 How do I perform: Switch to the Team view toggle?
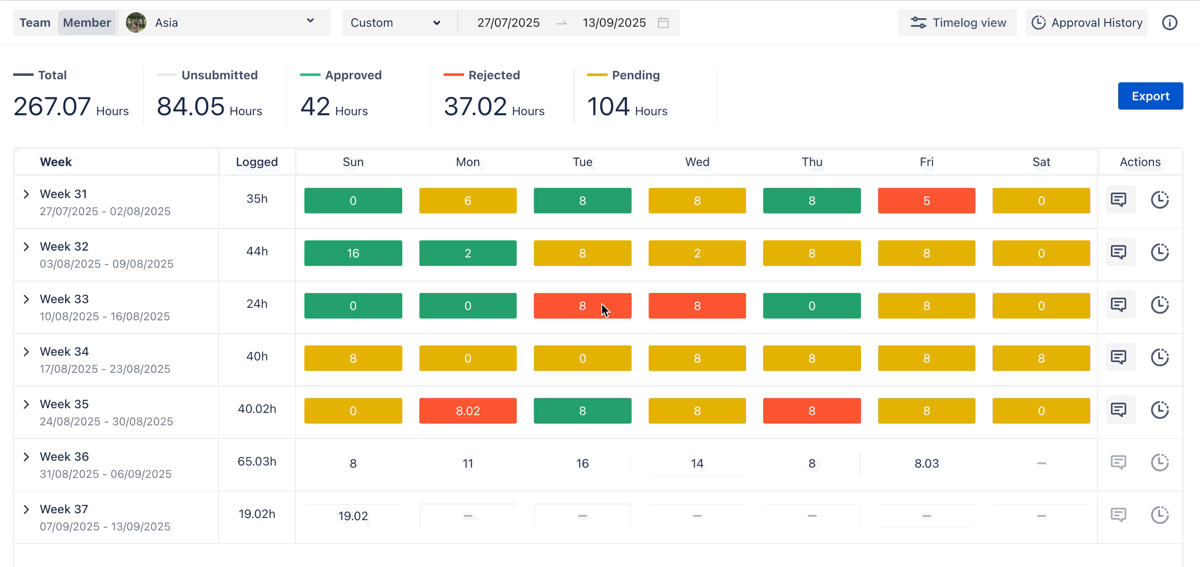pos(35,23)
